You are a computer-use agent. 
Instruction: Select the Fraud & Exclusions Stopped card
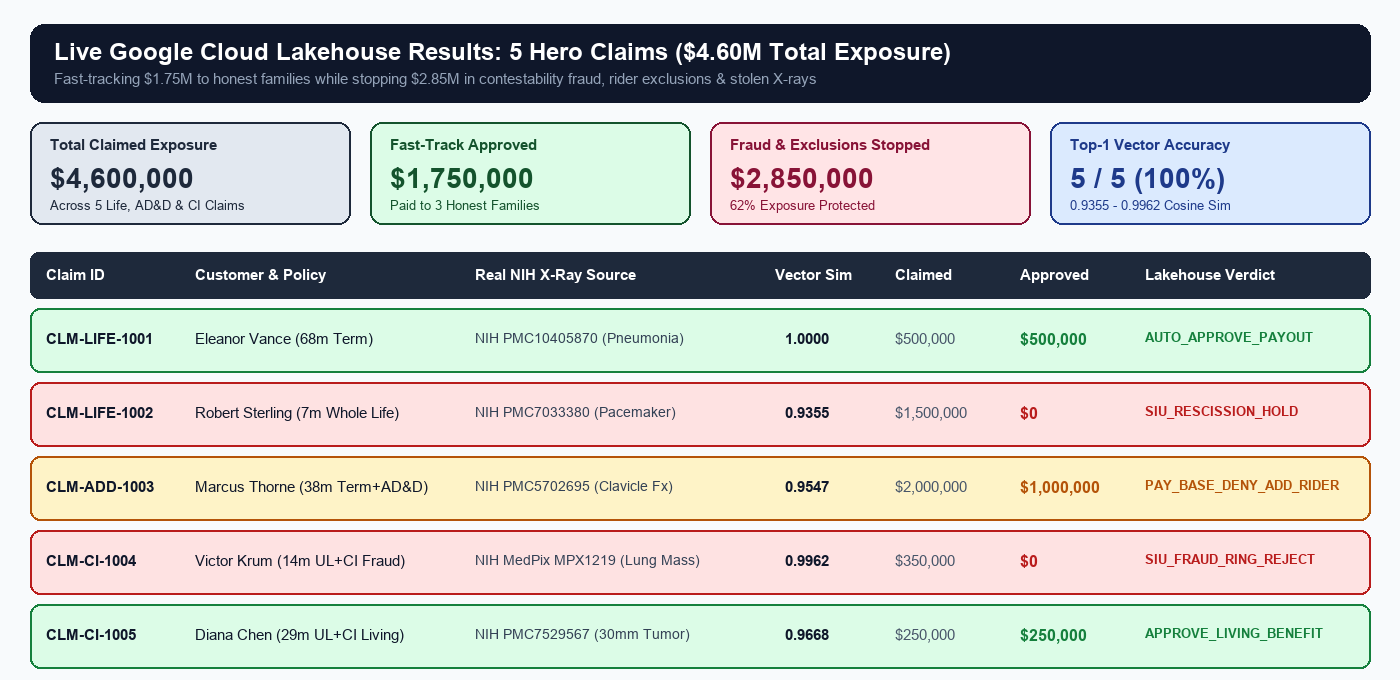click(x=870, y=173)
